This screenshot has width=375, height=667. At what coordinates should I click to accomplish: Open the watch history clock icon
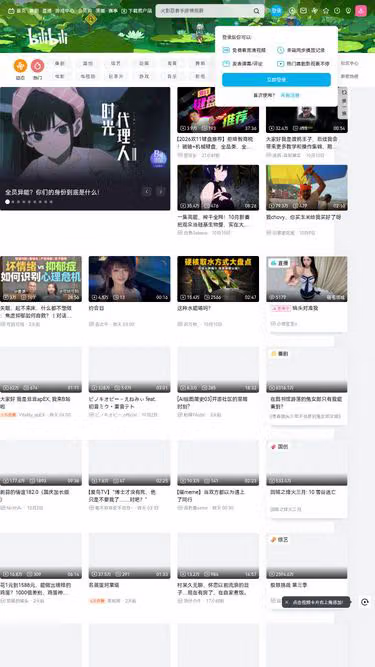(x=337, y=11)
